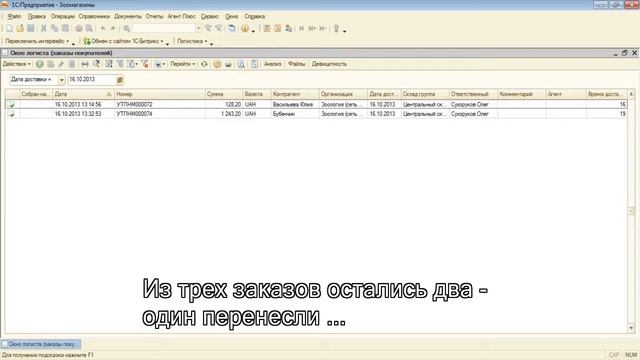This screenshot has width=640, height=360.
Task: Expand Переключить интерфейс dropdown
Action: click(x=37, y=41)
